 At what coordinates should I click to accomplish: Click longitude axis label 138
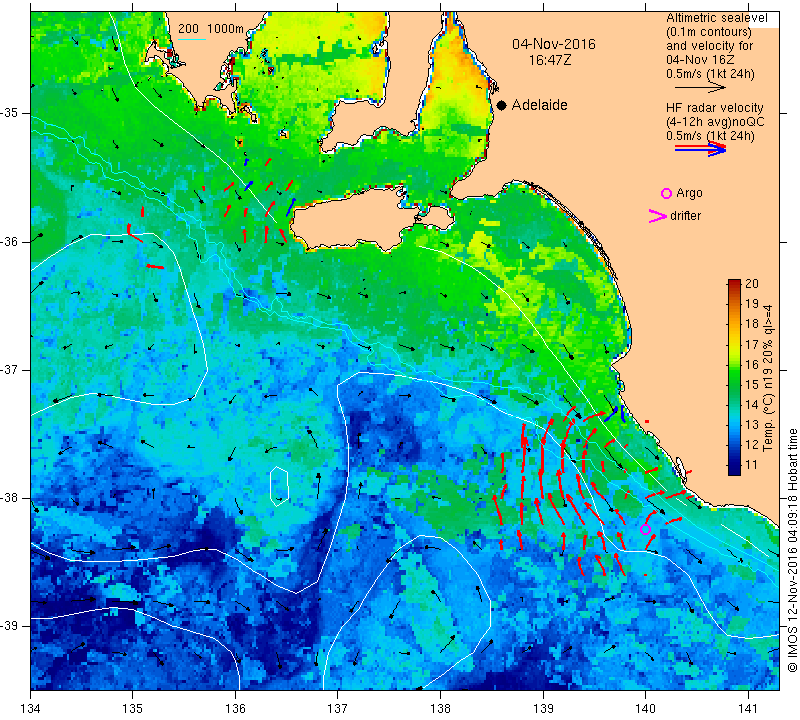coord(440,709)
